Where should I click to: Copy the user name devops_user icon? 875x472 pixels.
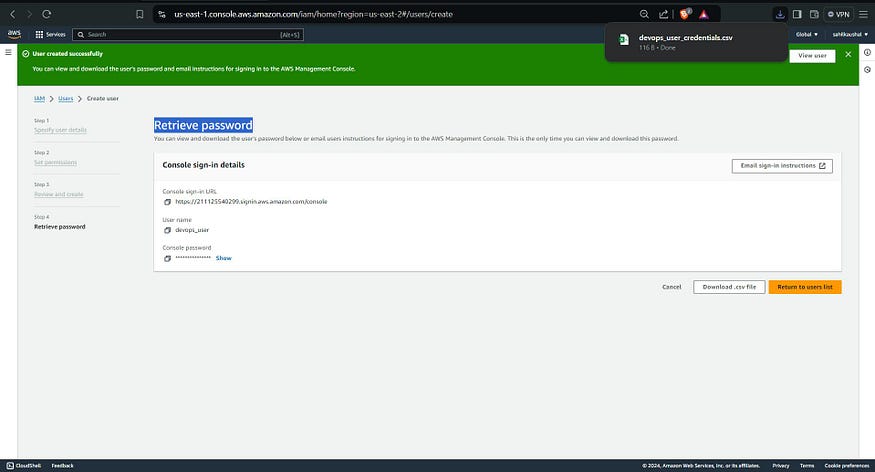coord(167,230)
